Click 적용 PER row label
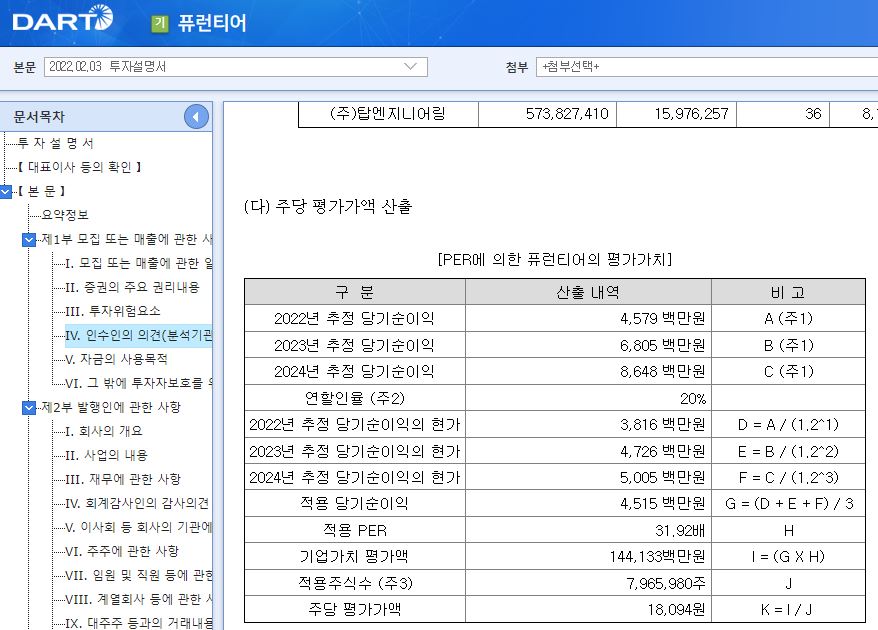Screen dimensions: 878x630 [354, 530]
